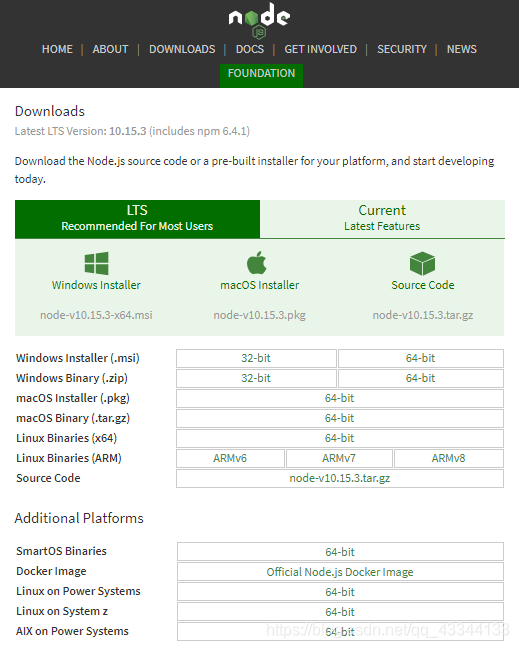The width and height of the screenshot is (519, 648).
Task: Click the macOS Installer label link
Action: point(260,285)
